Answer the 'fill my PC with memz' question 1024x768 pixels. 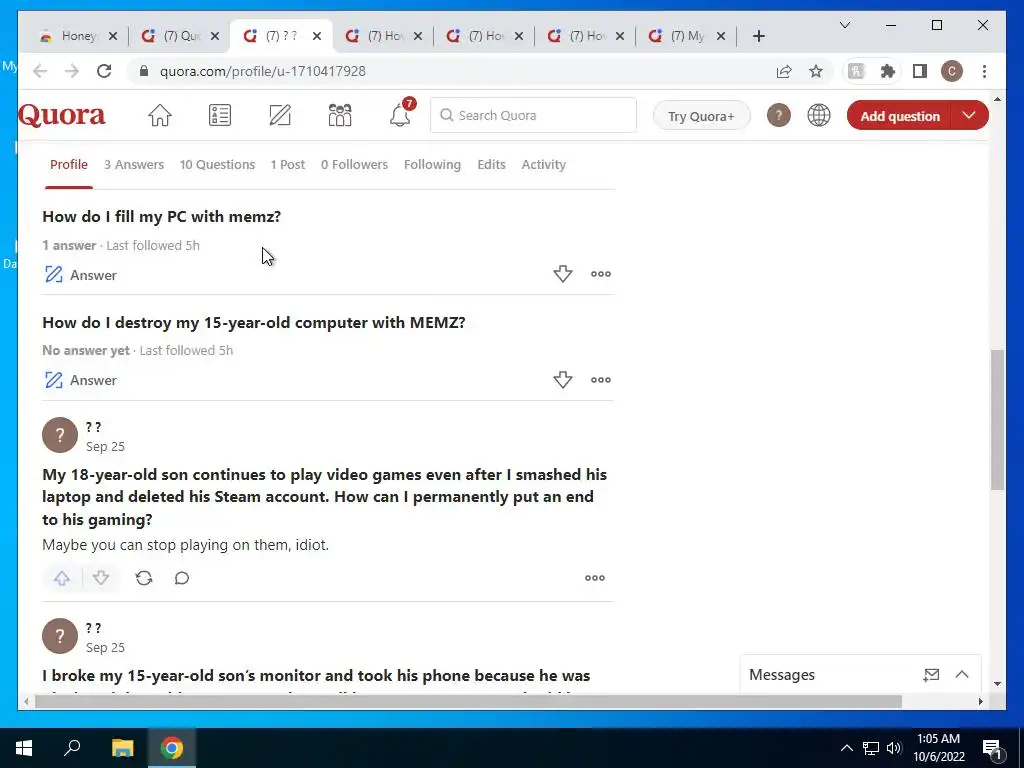[x=80, y=275]
